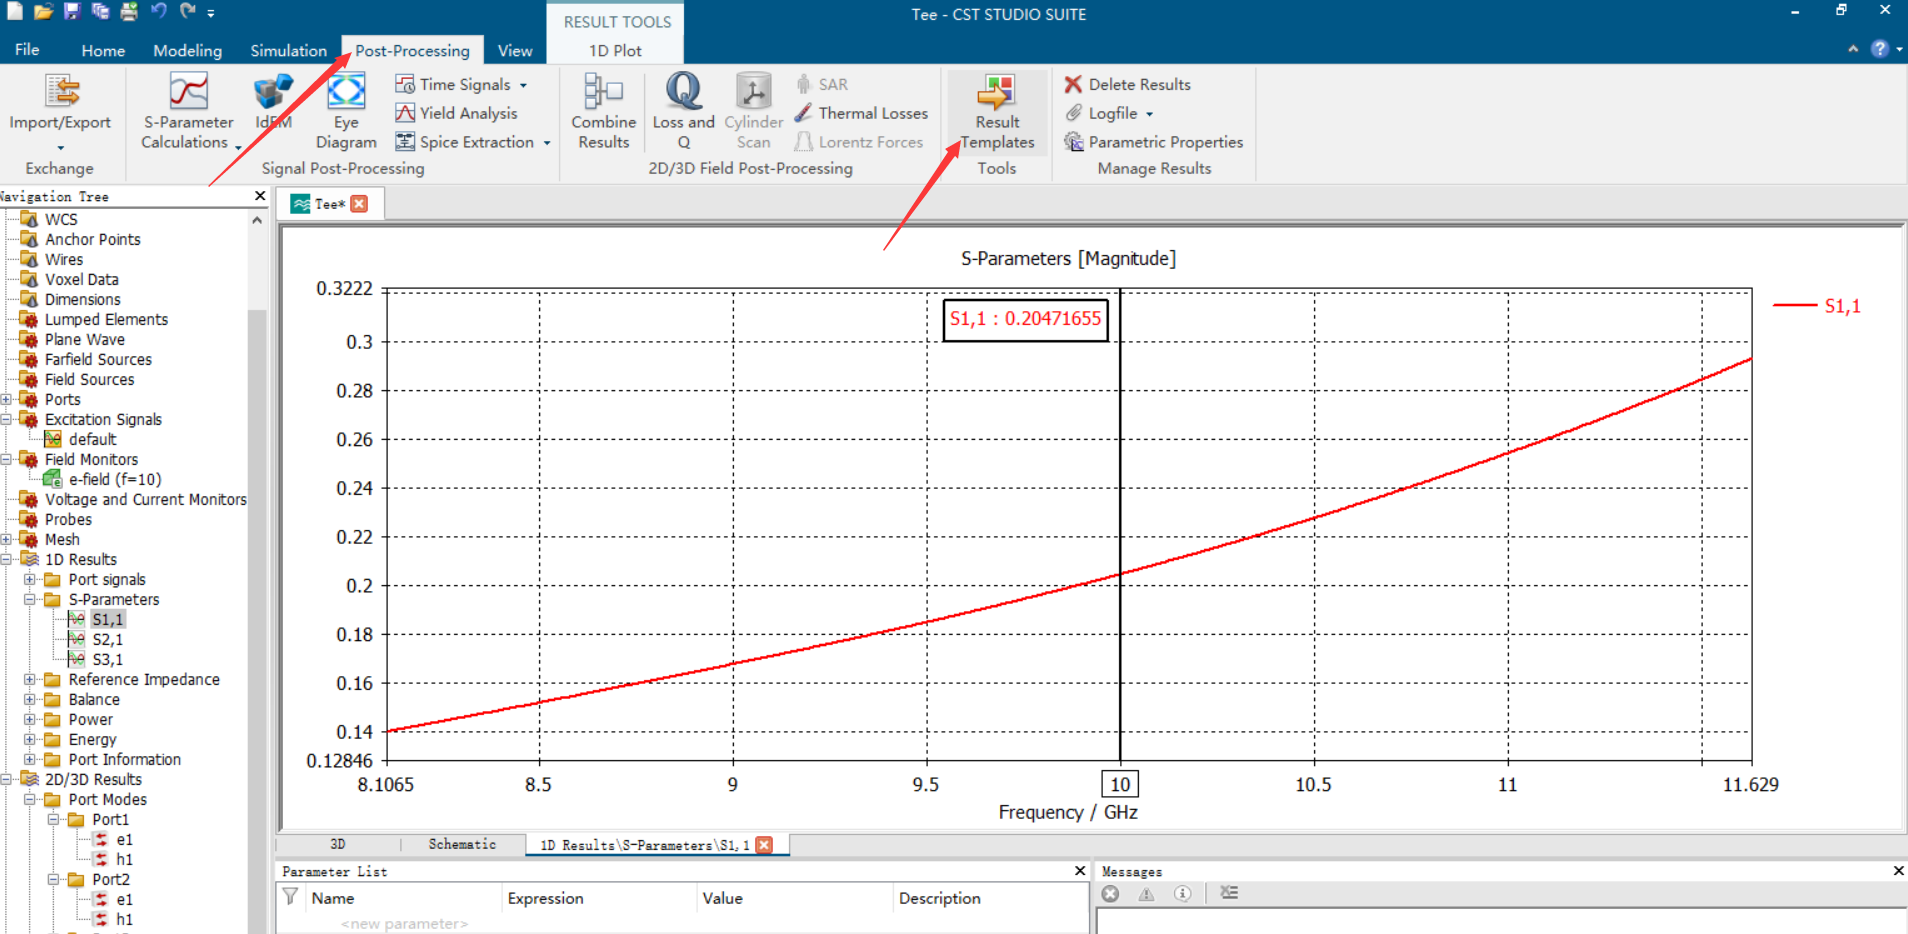Click Lorentz Forces icon

click(x=803, y=142)
